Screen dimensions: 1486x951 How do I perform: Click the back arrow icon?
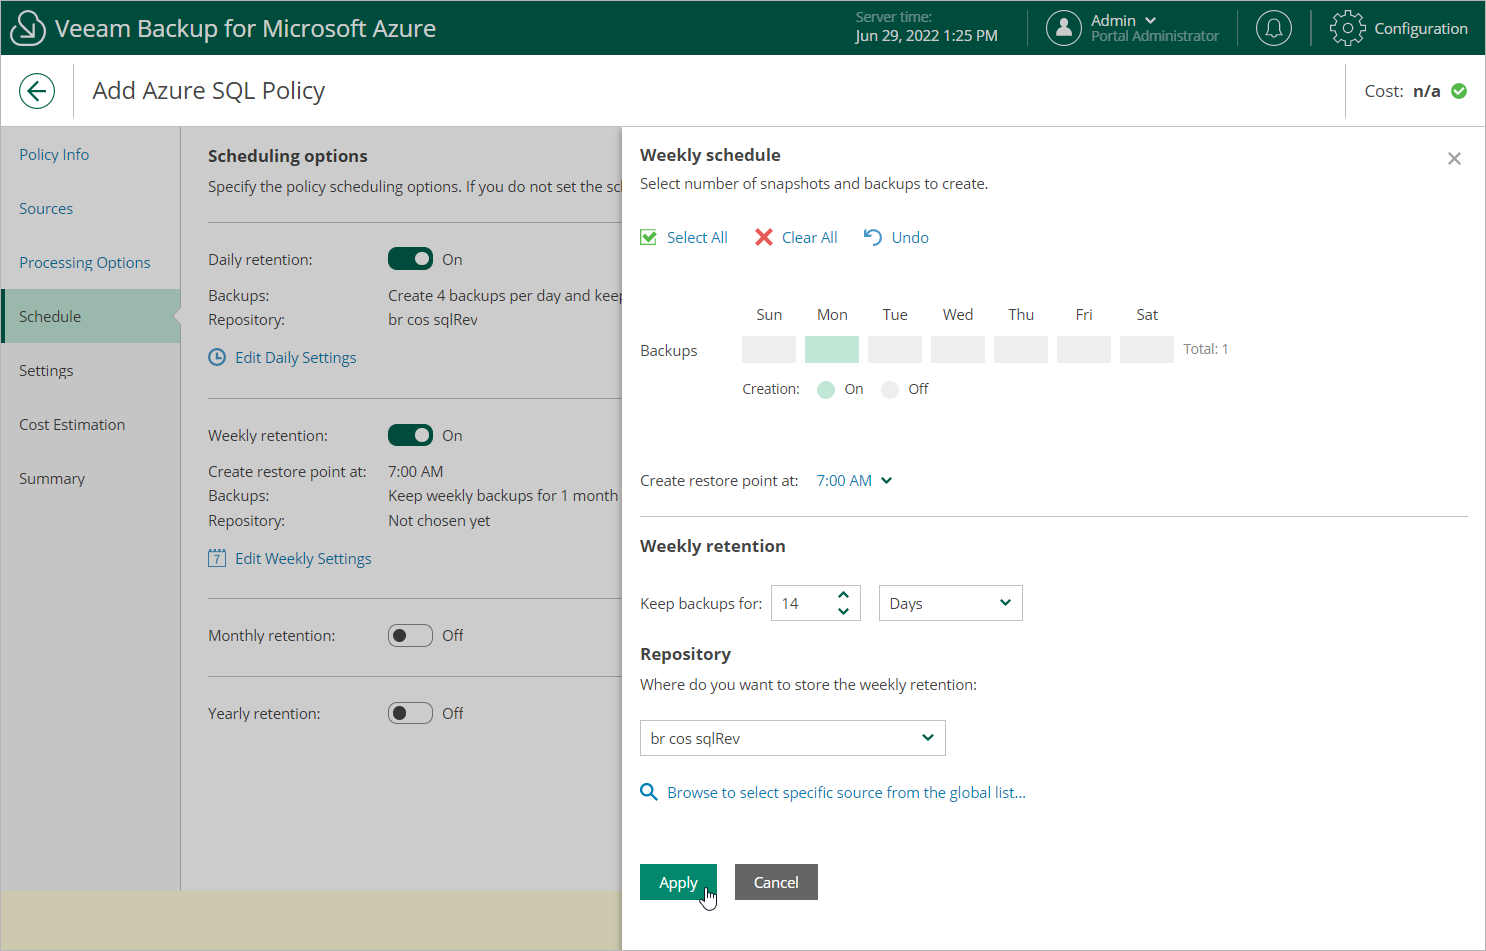(x=37, y=91)
